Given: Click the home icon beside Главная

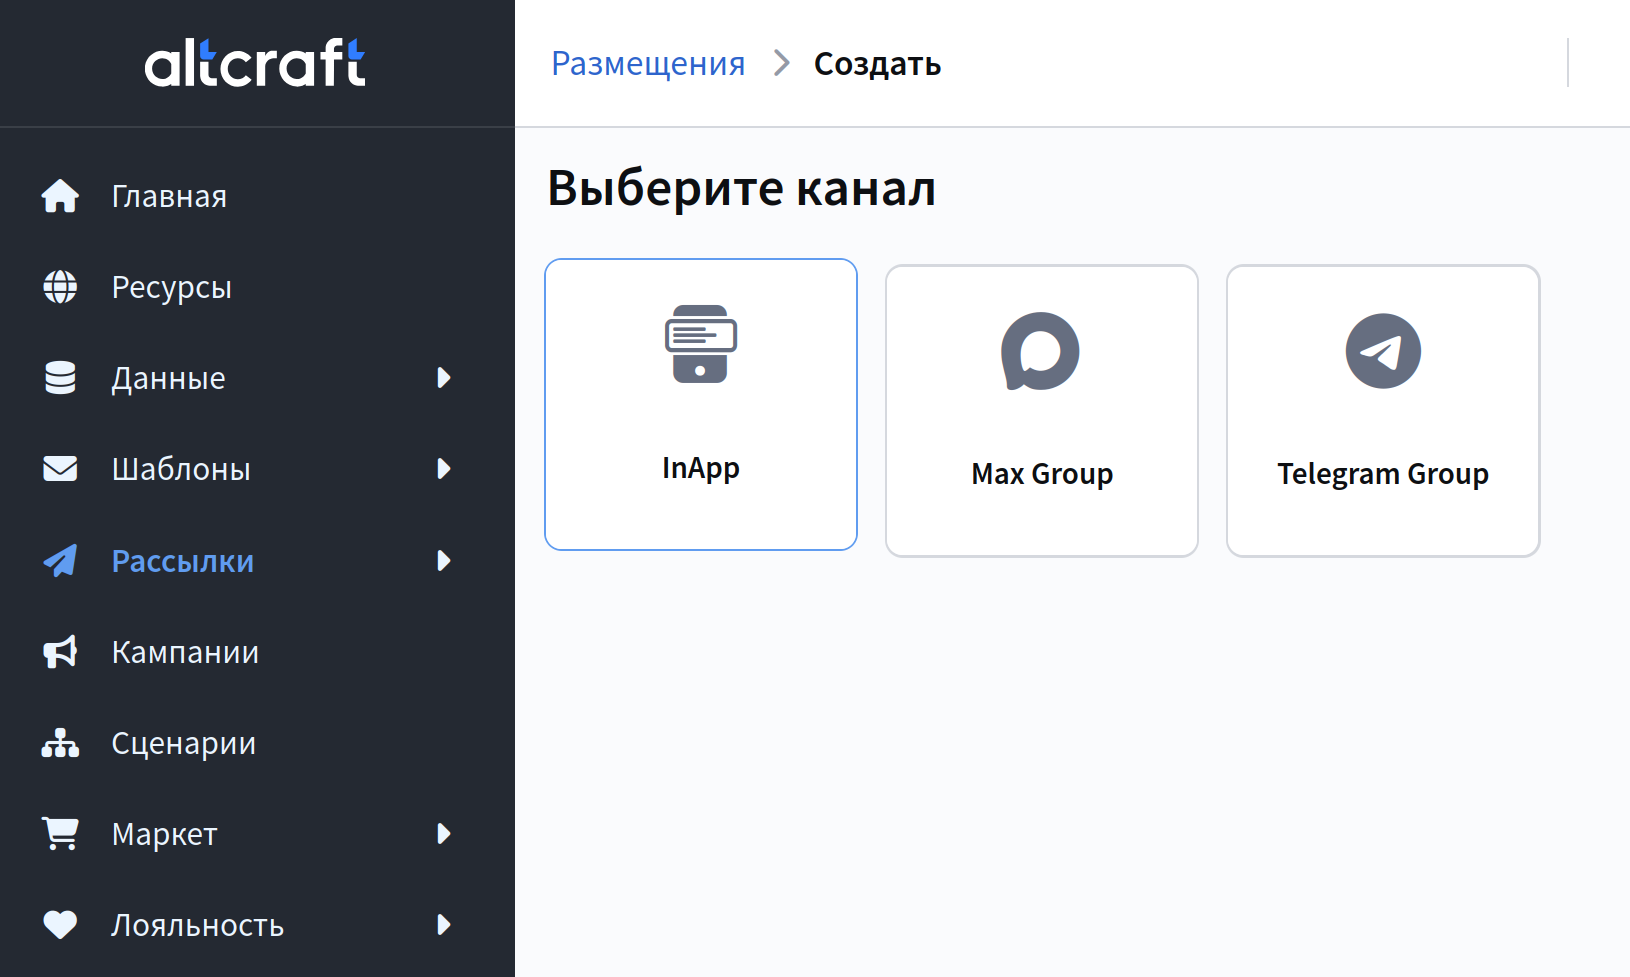Looking at the screenshot, I should pos(60,196).
